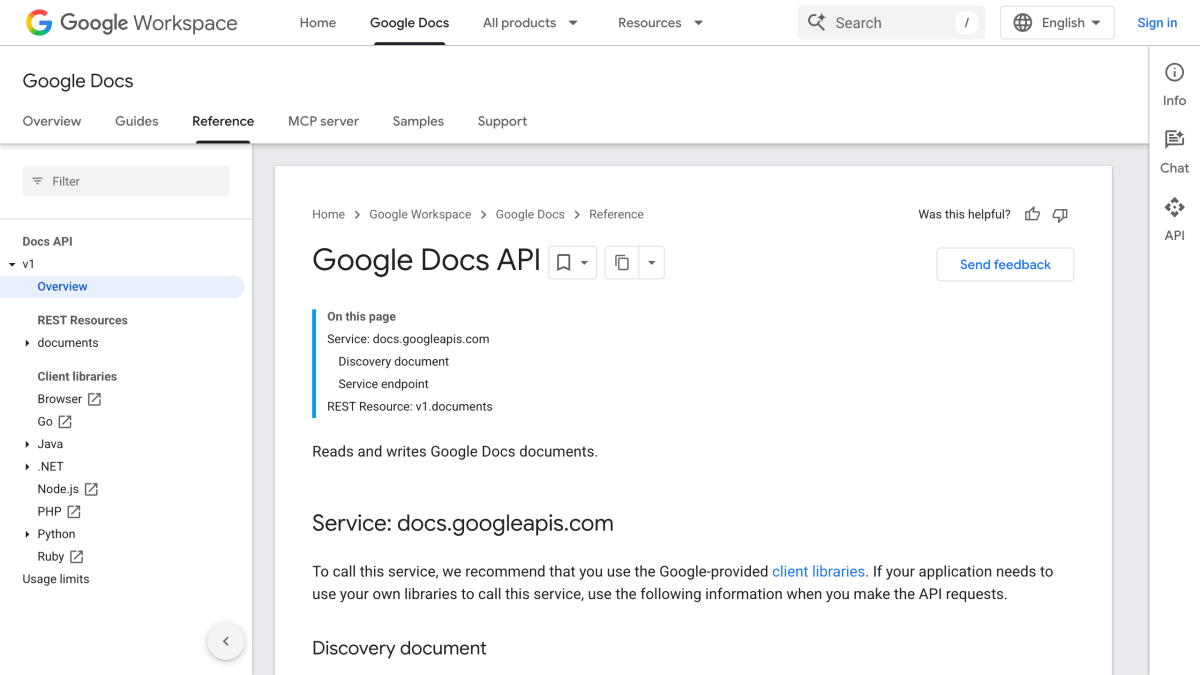Screen dimensions: 1200x675
Task: Collapse the v1 tree section
Action: [12, 265]
